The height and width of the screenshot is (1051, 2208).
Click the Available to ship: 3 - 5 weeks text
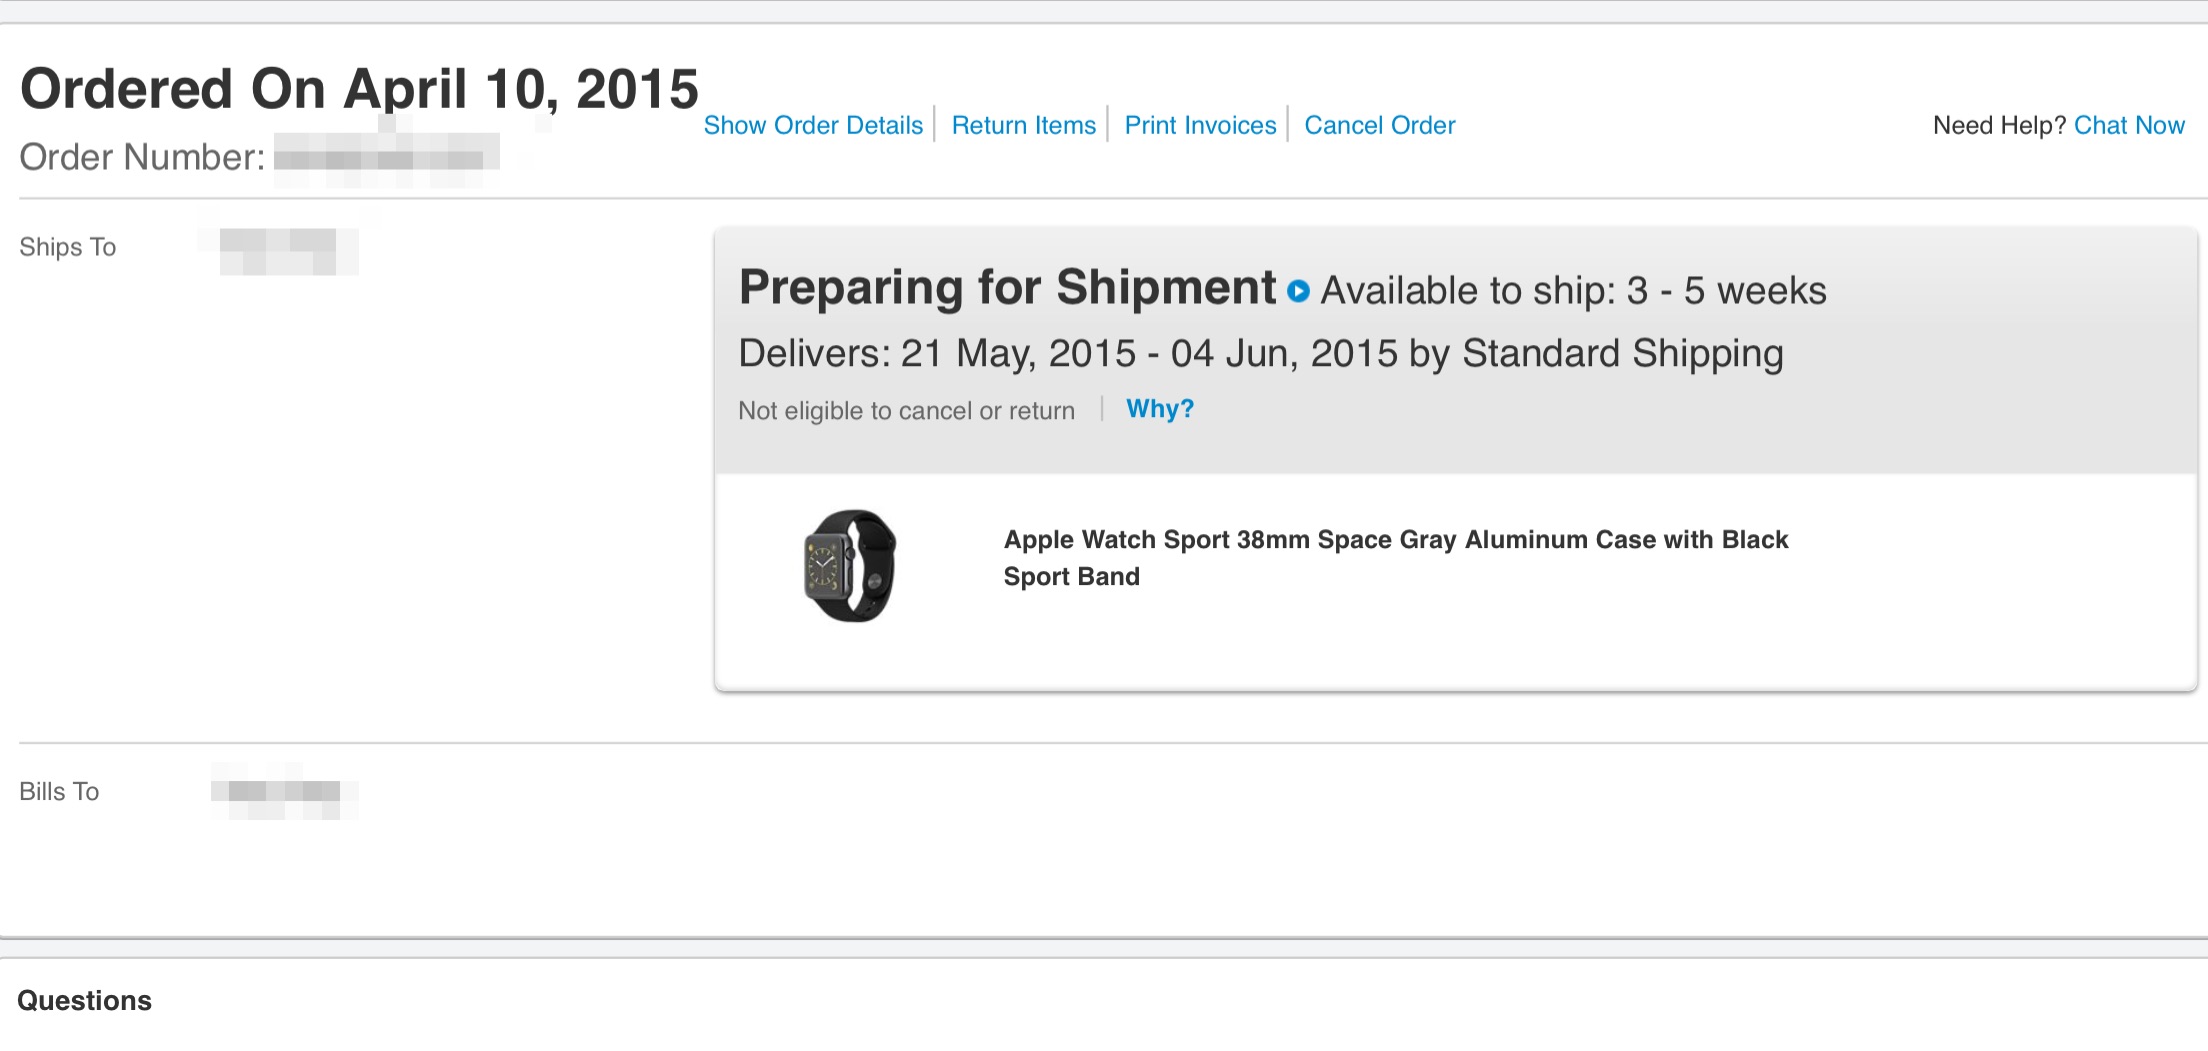(1573, 291)
